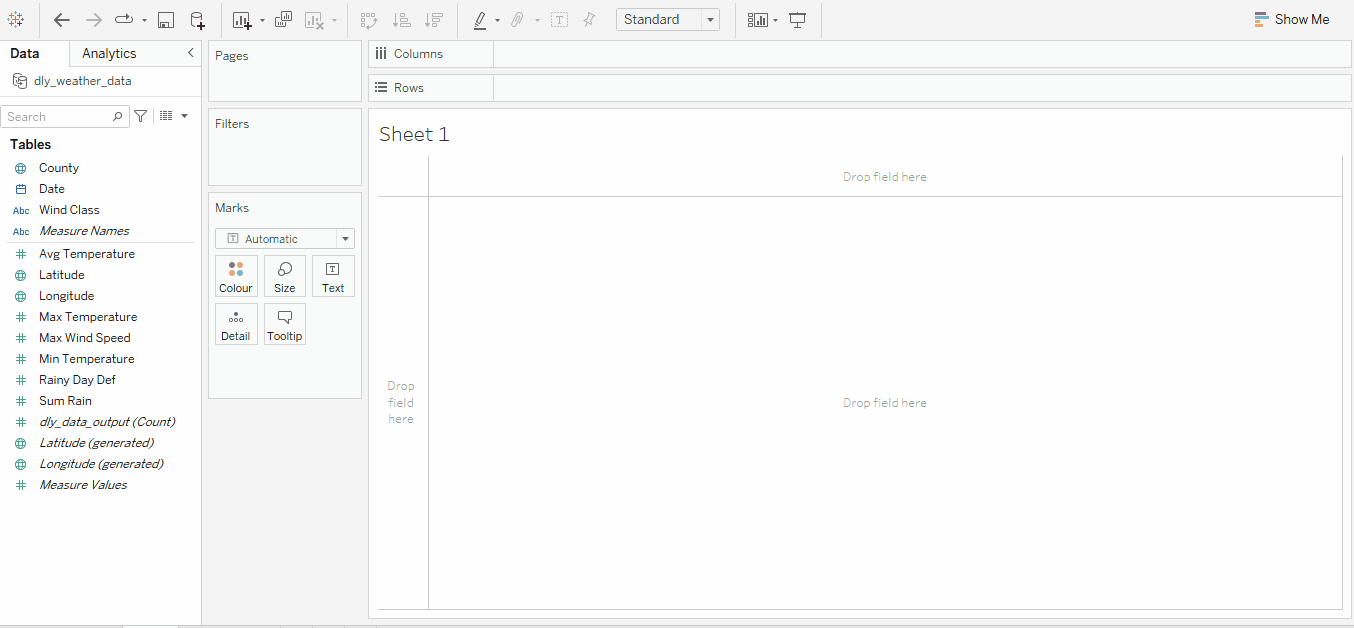Open the data pane sort options dropdown arrow

coord(183,116)
